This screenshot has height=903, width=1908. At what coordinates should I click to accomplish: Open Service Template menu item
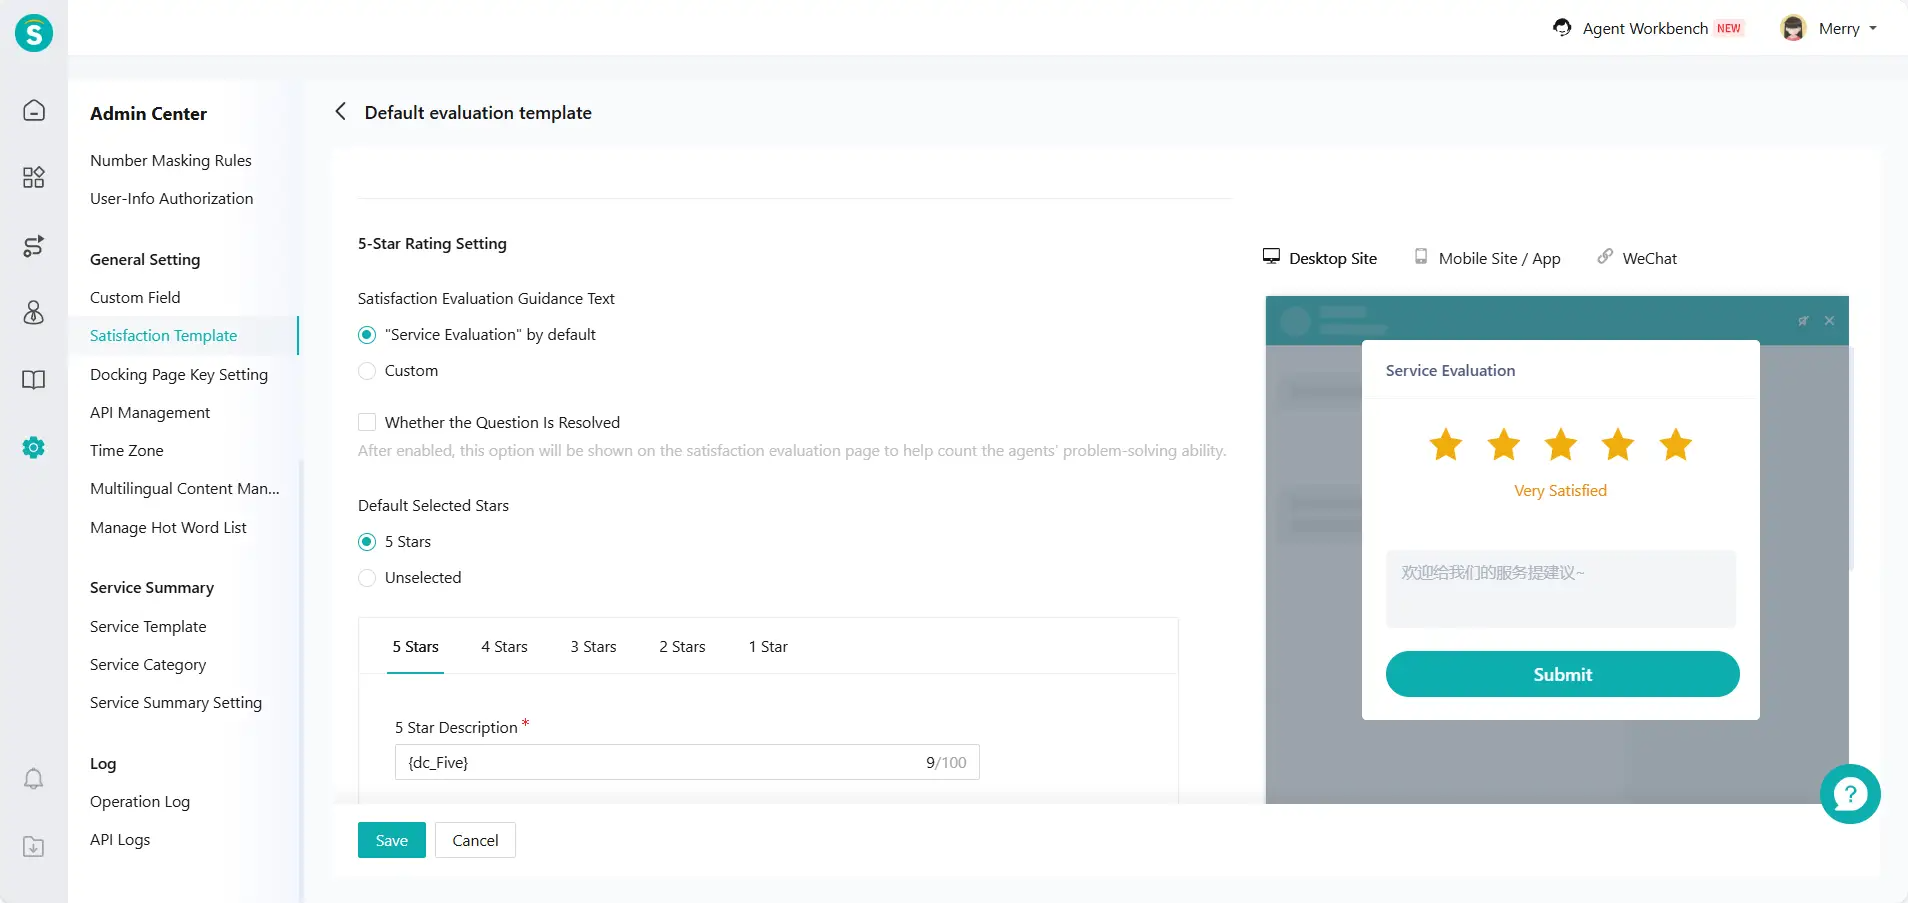point(148,627)
